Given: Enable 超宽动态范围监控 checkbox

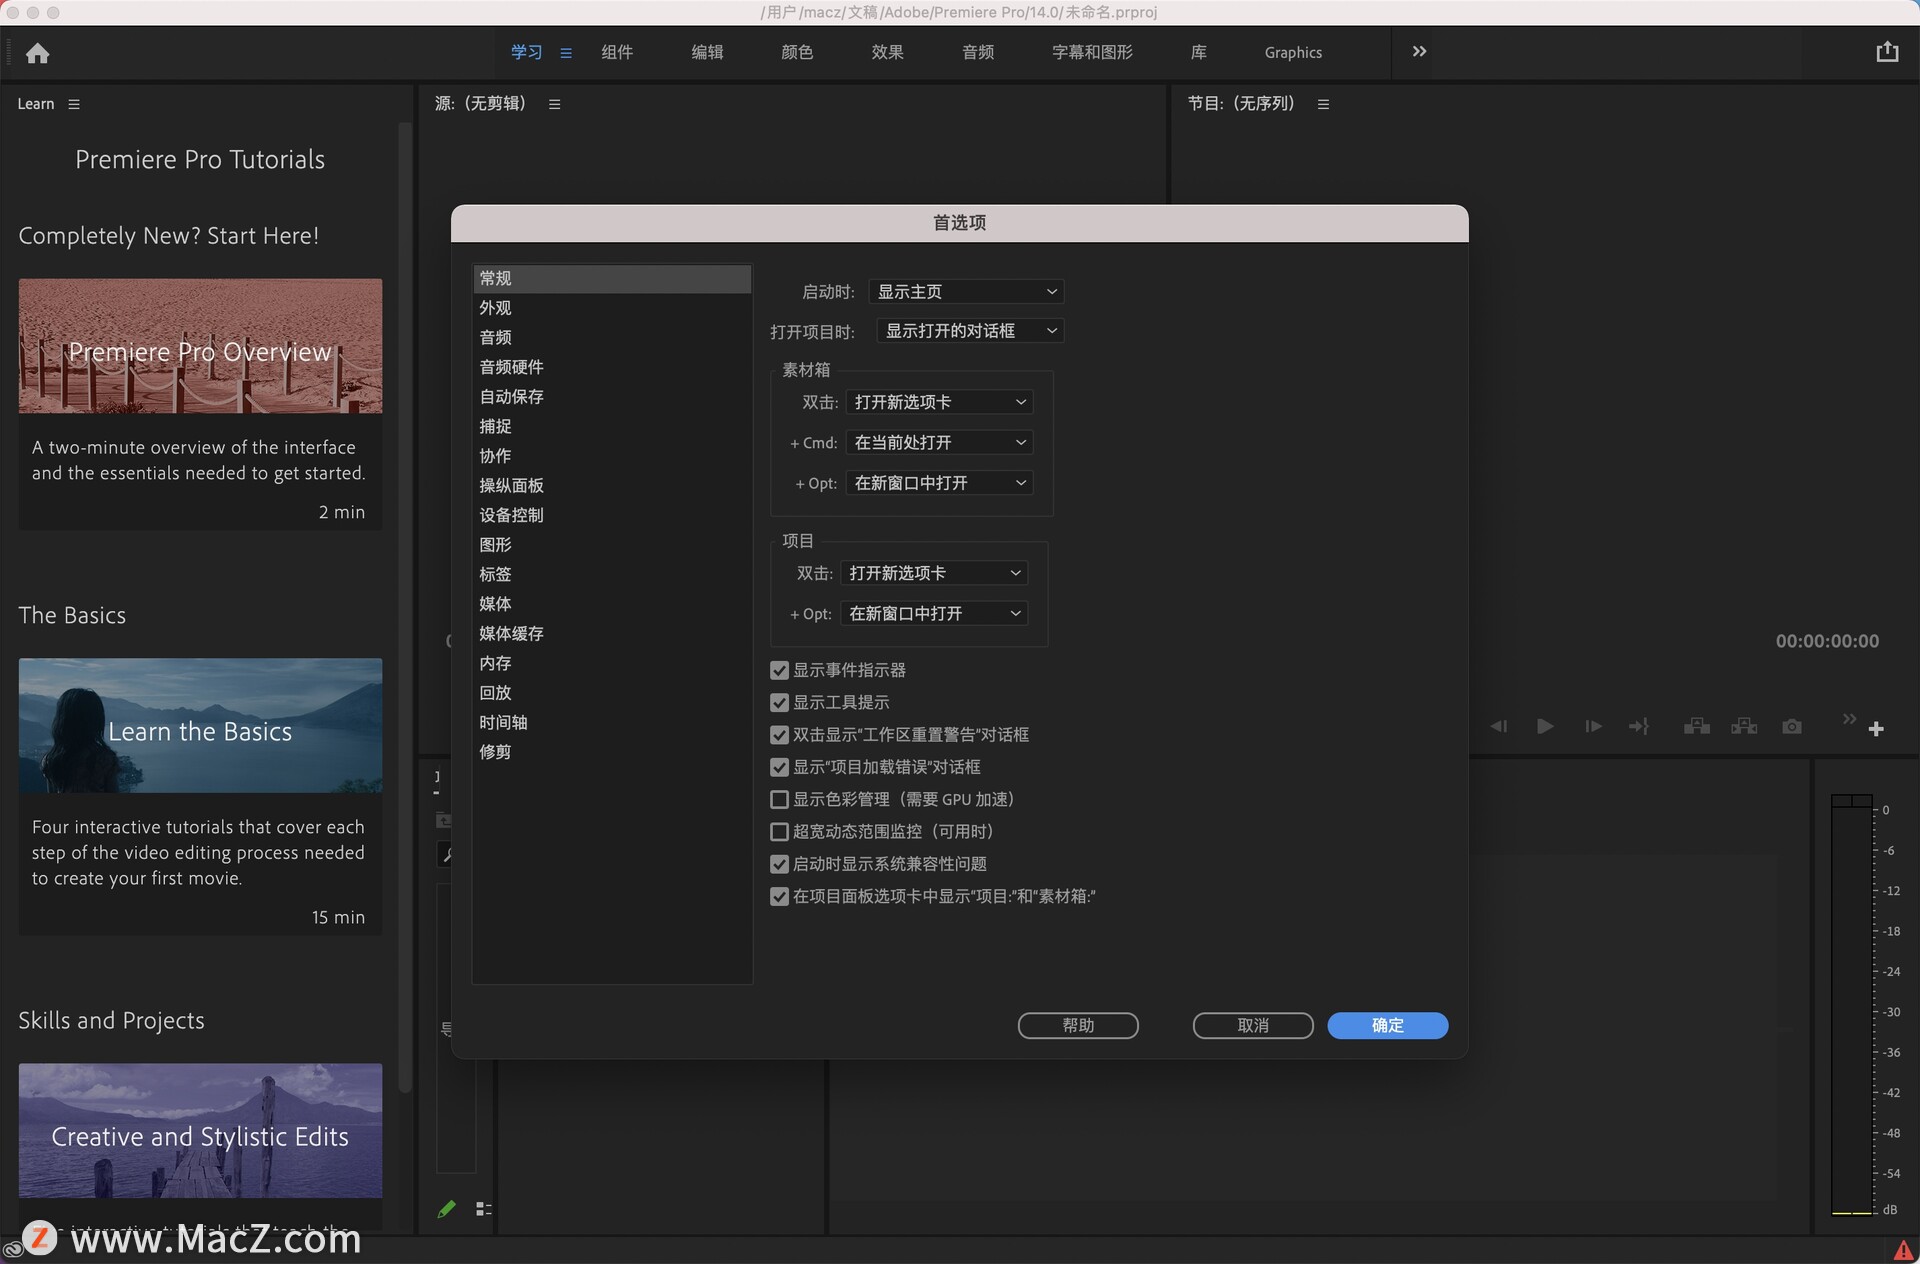Looking at the screenshot, I should [776, 831].
